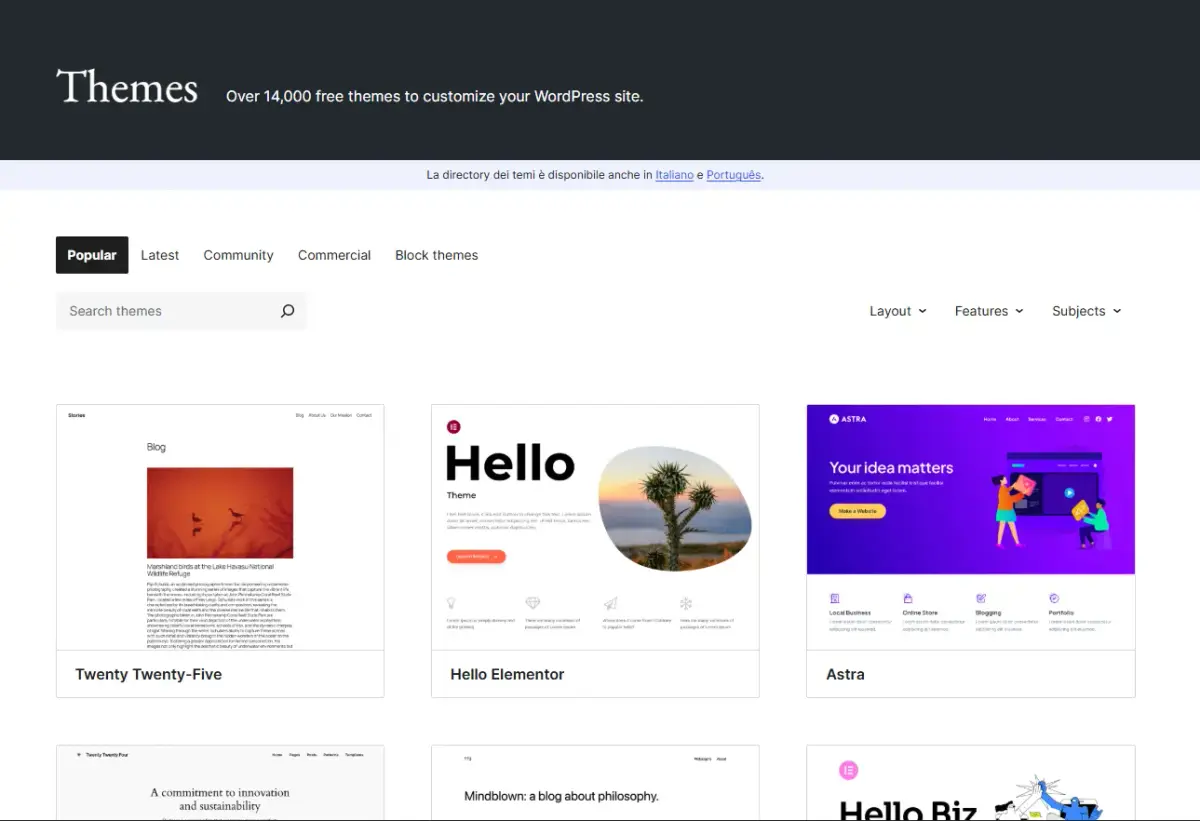Click the Blogging pencil icon in Astra preview
The height and width of the screenshot is (821, 1200).
[x=981, y=597]
